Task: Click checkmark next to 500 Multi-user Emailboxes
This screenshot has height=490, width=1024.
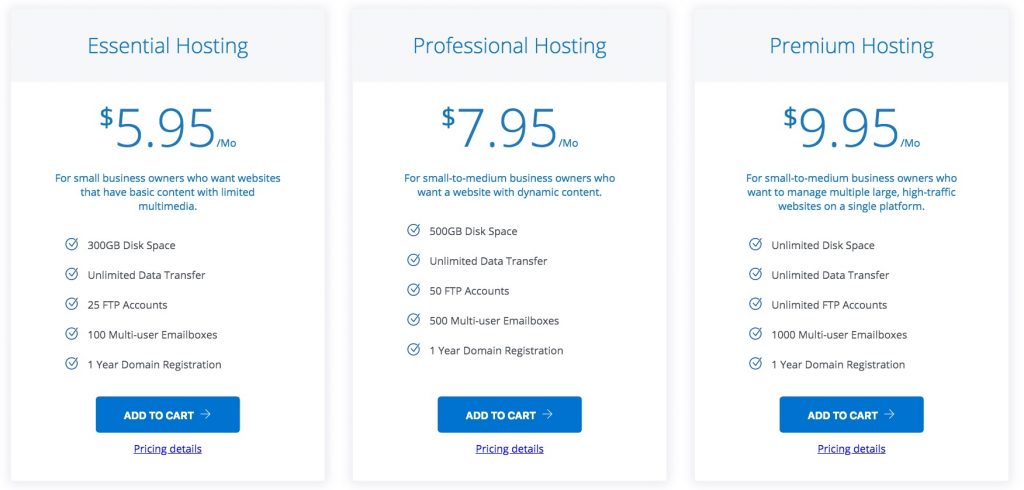Action: [x=414, y=320]
